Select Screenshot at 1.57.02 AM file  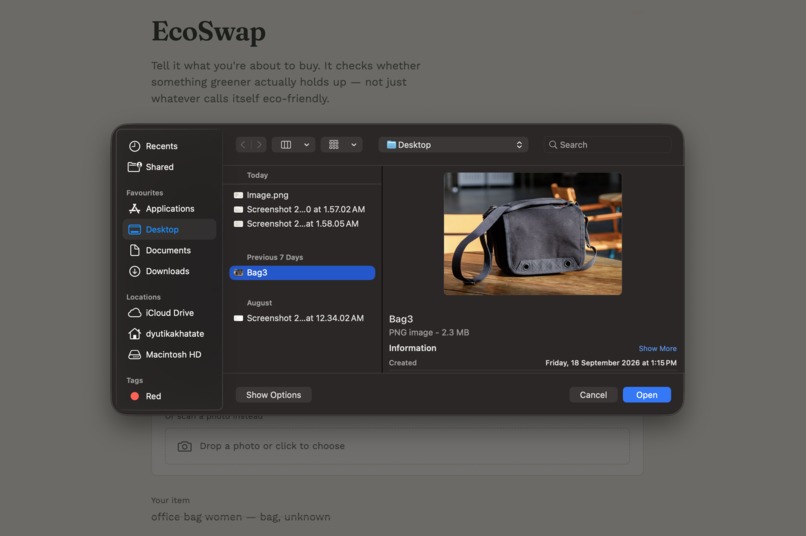[302, 210]
